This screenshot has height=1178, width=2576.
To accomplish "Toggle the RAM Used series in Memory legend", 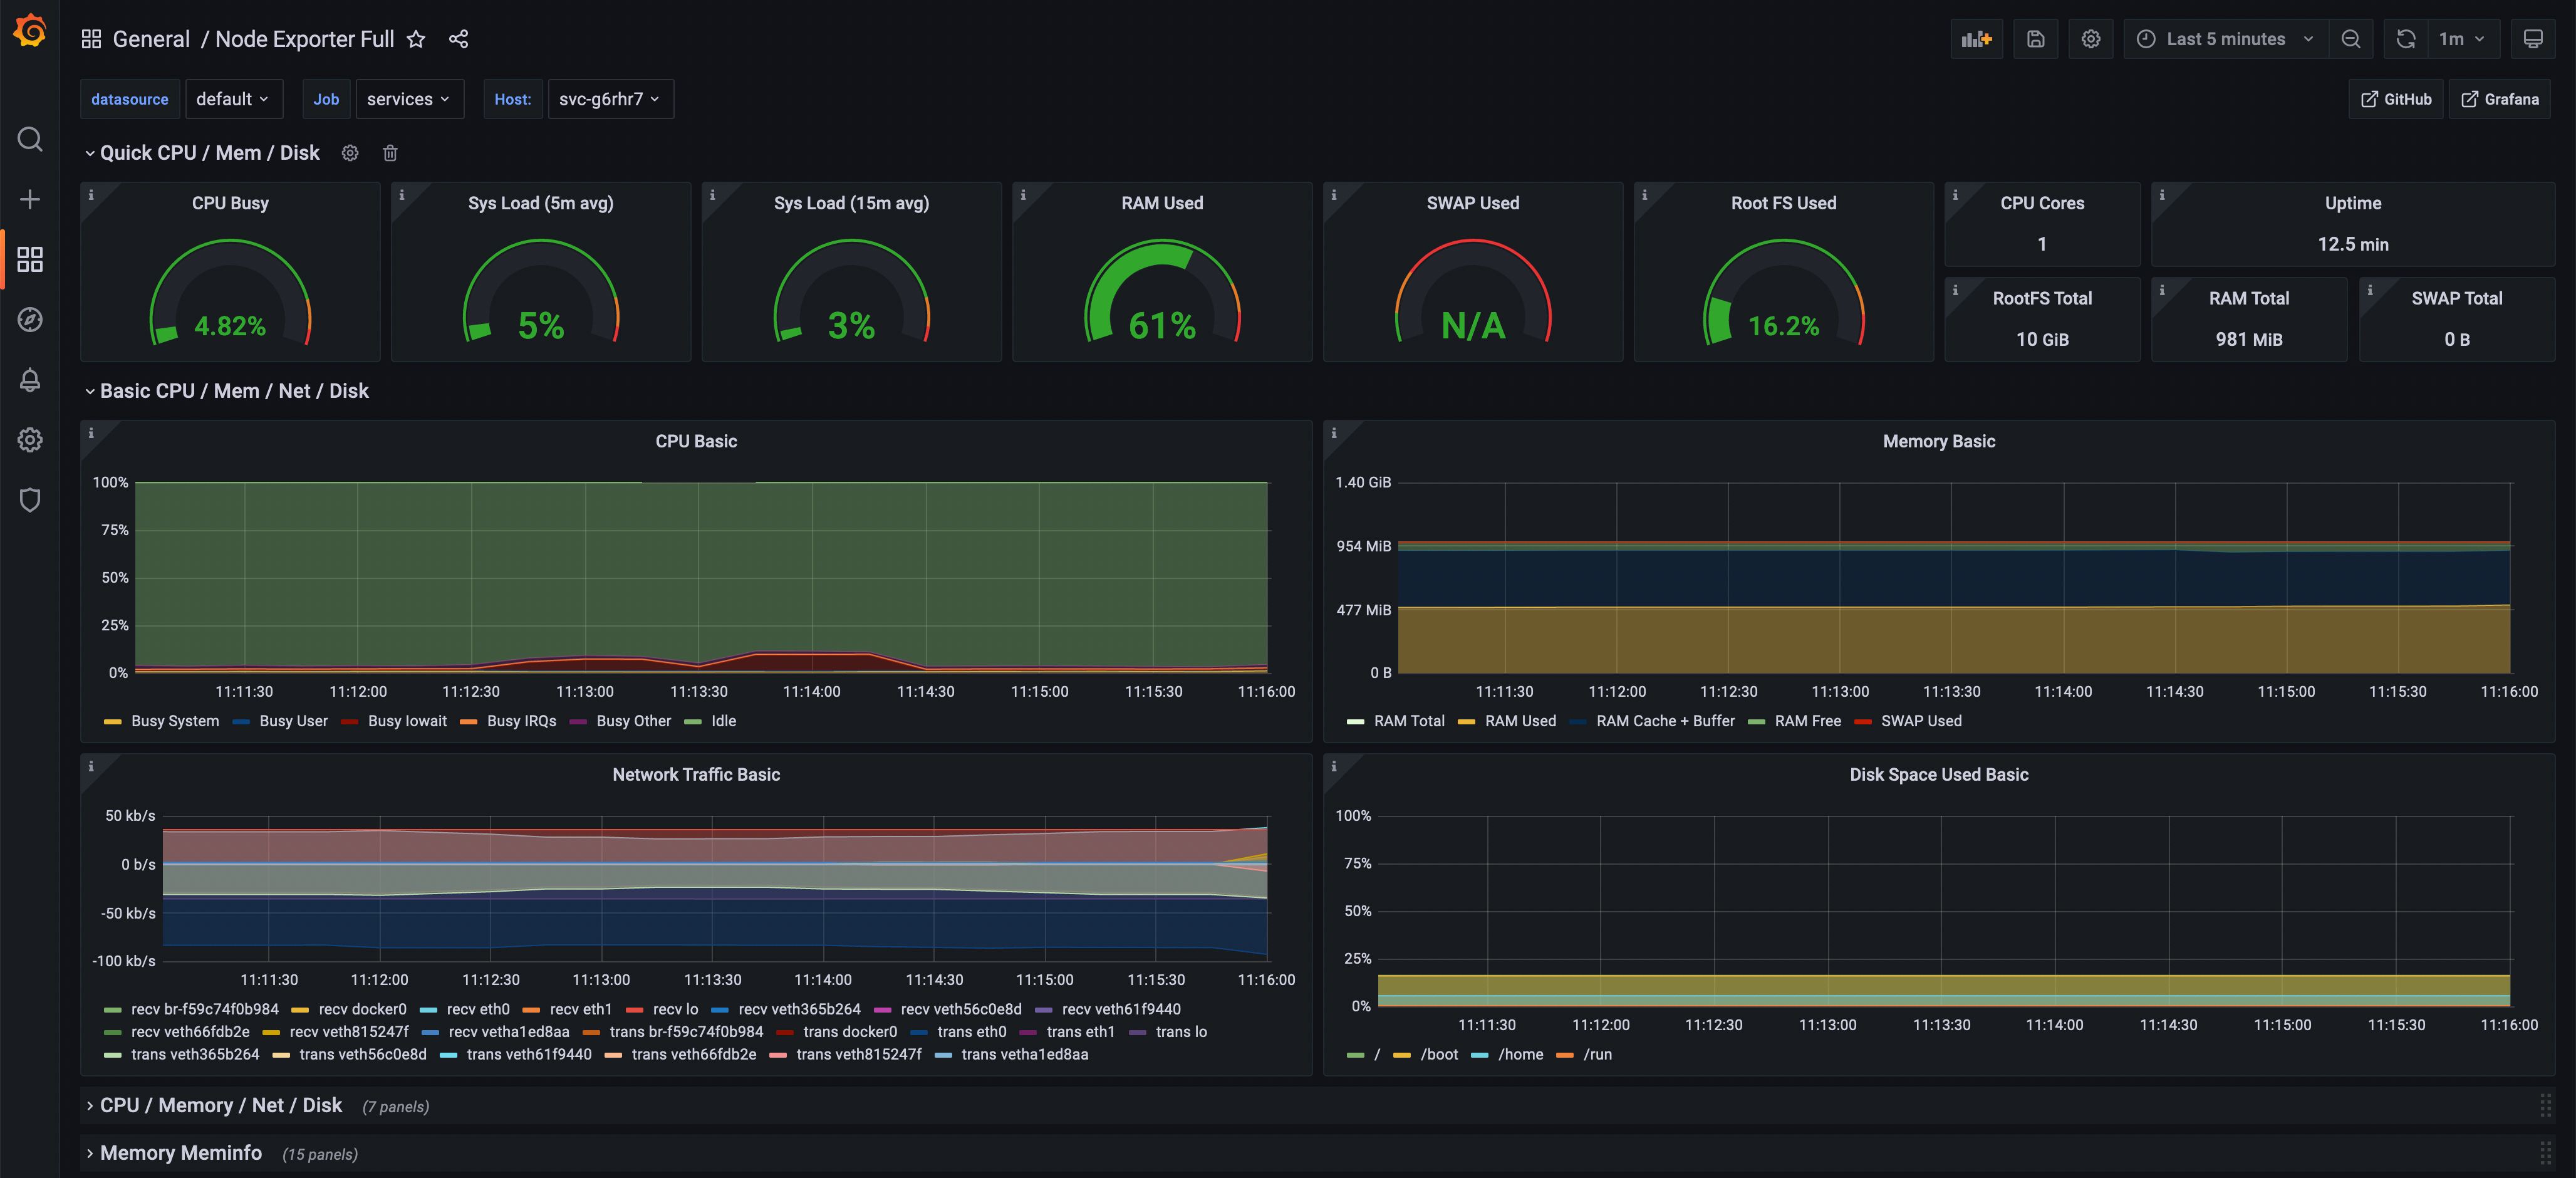I will coord(1519,721).
